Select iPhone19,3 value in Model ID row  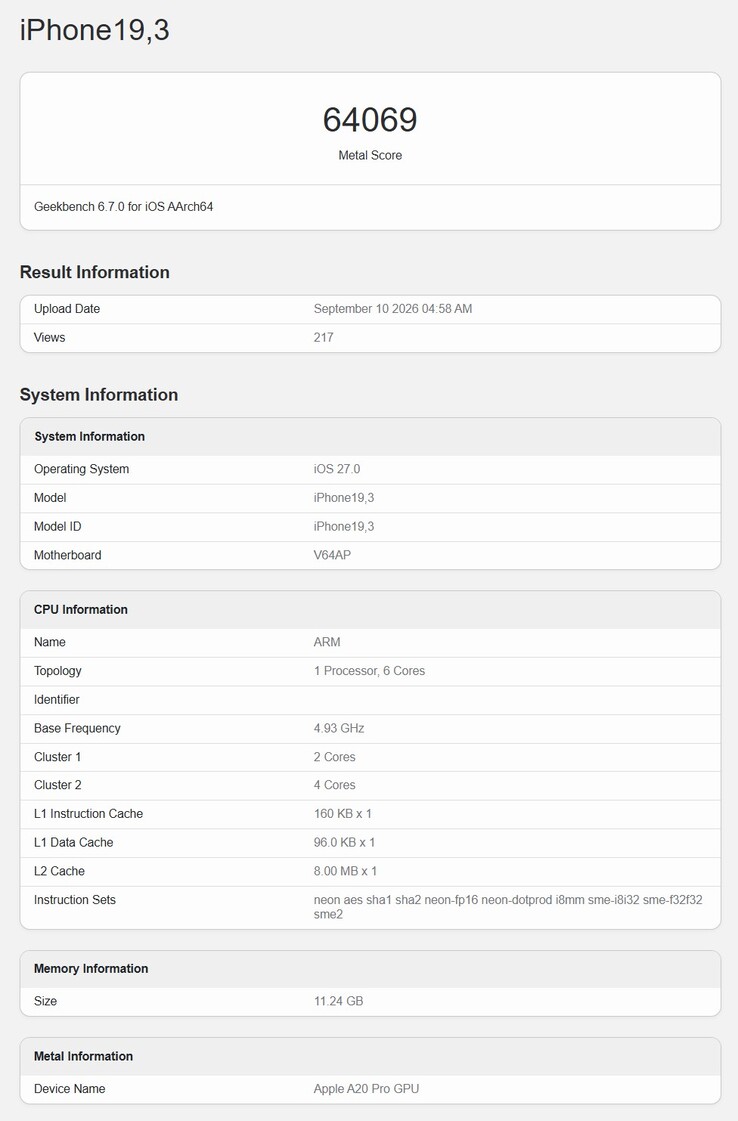click(x=344, y=526)
